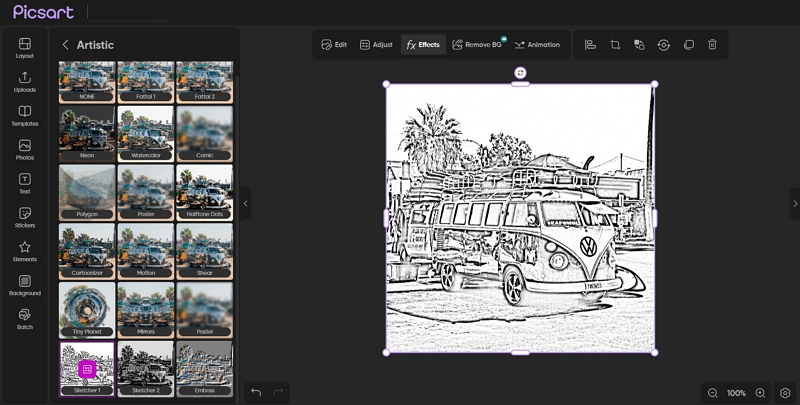The height and width of the screenshot is (405, 800).
Task: Click the top-left corner resize handle
Action: pos(386,84)
